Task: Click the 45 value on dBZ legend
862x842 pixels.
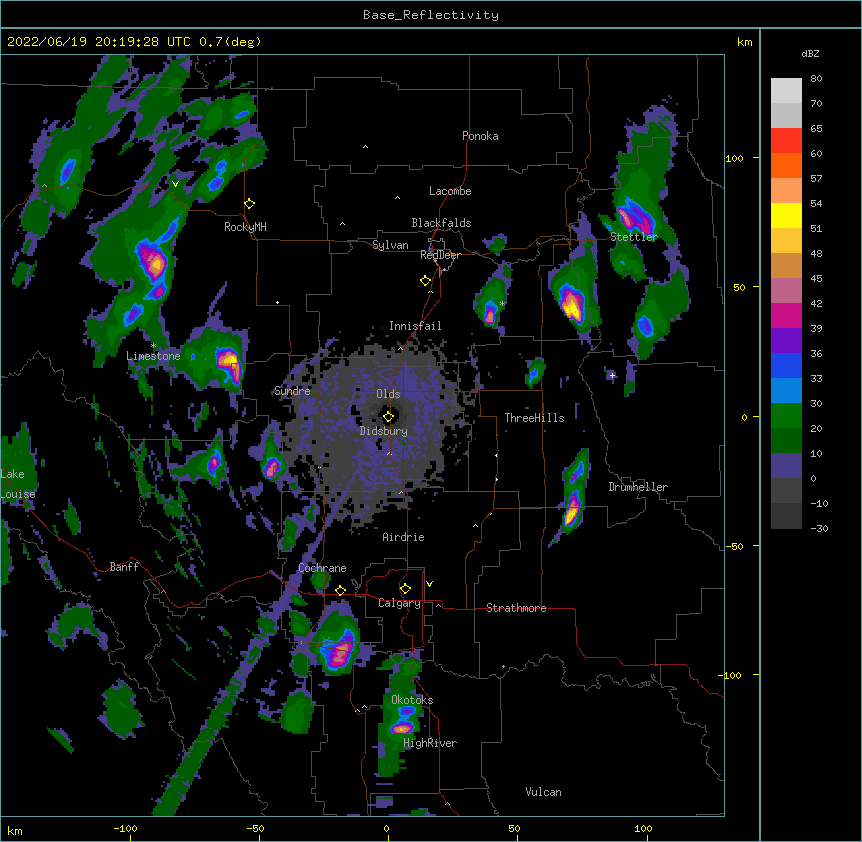Action: (x=816, y=279)
